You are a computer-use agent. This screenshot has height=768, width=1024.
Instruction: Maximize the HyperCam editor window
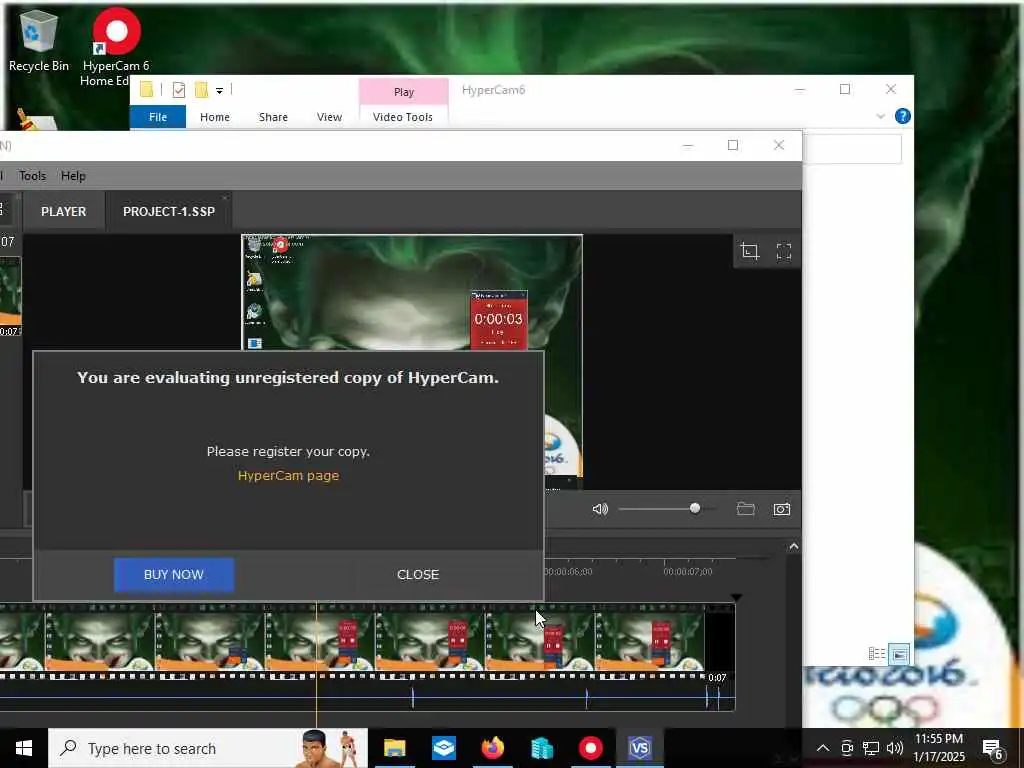pos(733,145)
